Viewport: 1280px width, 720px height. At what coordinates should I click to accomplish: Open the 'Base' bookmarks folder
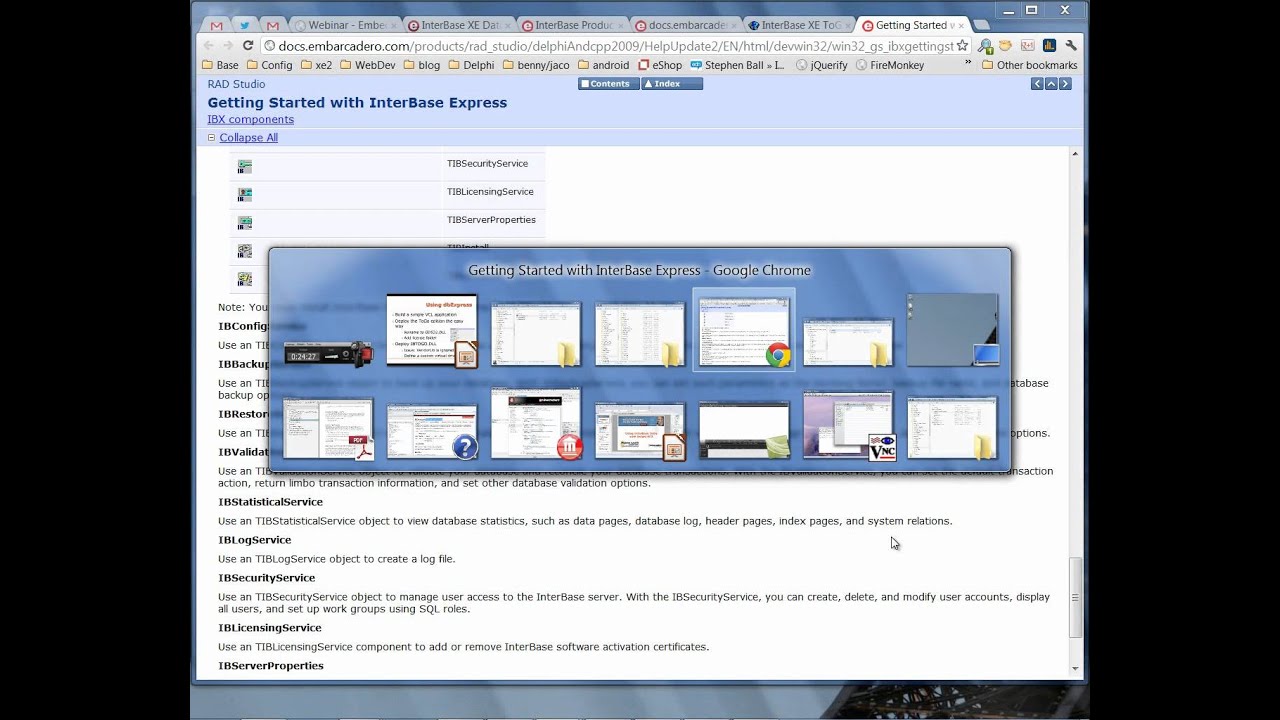coord(220,65)
